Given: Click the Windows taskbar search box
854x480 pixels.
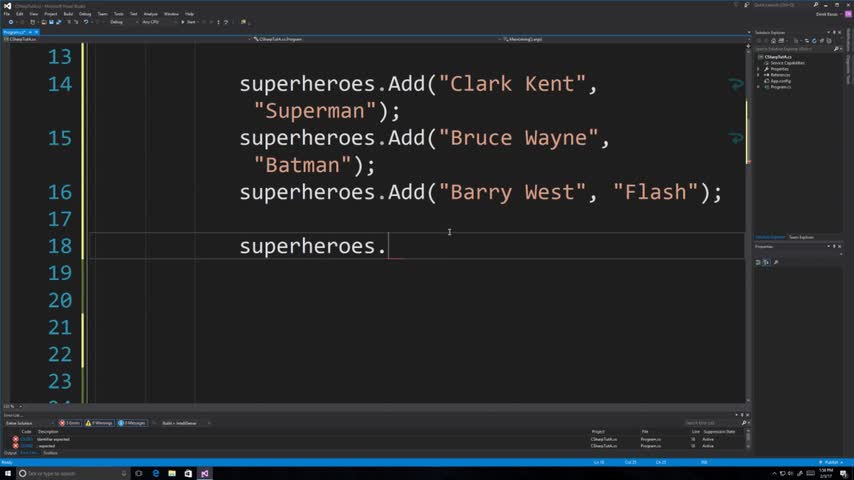Looking at the screenshot, I should [74, 473].
